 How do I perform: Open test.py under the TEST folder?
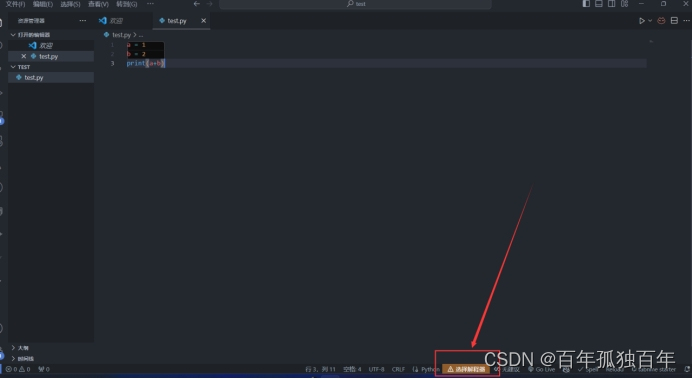coord(51,77)
